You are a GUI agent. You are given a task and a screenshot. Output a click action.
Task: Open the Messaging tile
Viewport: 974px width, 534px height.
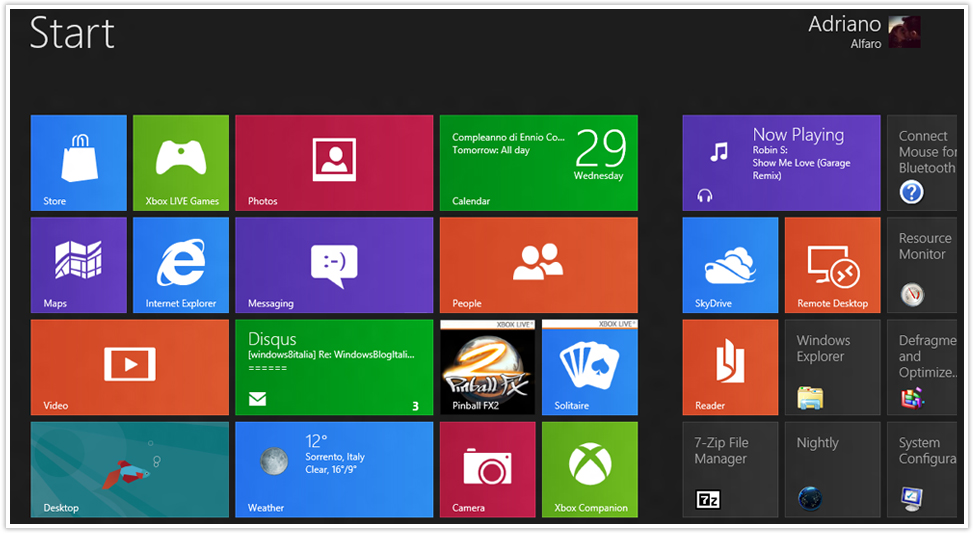334,265
